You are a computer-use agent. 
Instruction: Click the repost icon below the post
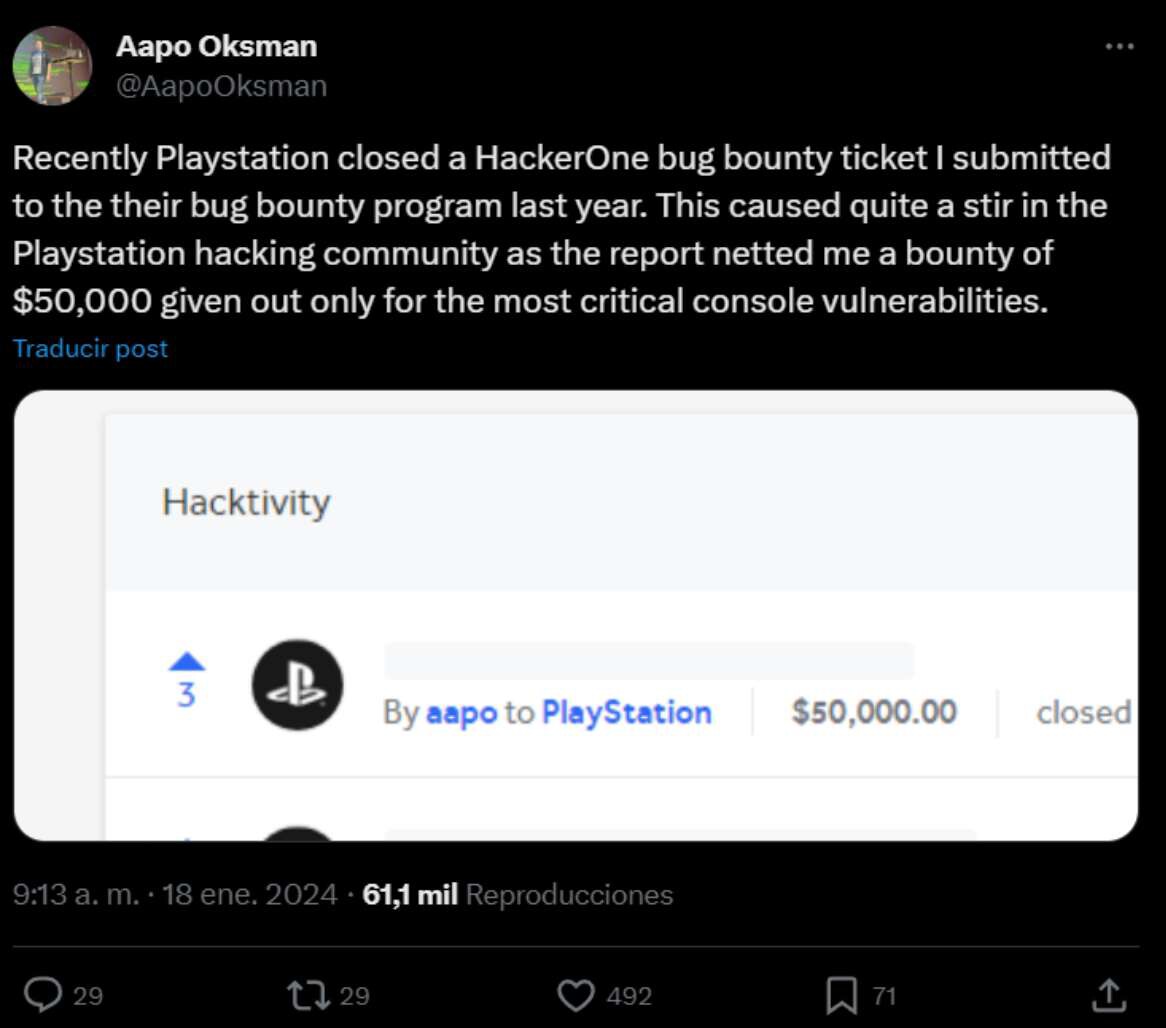coord(310,995)
